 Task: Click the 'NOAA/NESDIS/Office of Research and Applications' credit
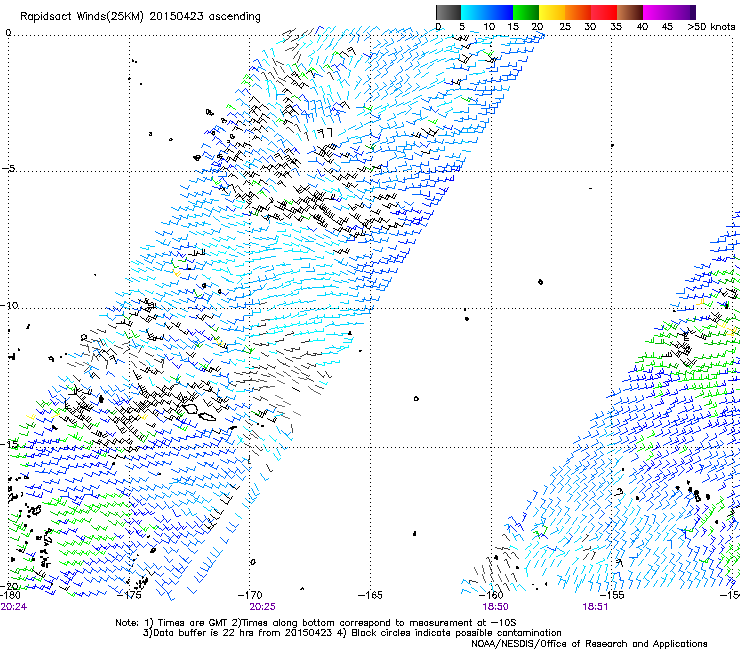point(589,644)
